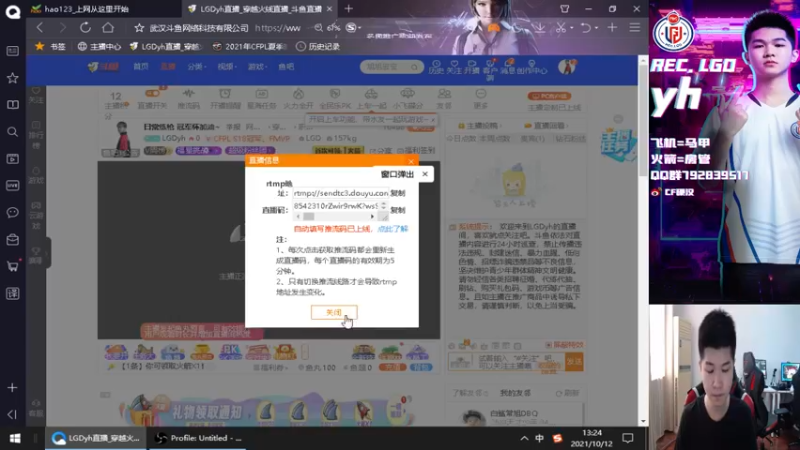Close the orange 直播信息 dialog title bar X

coord(411,161)
